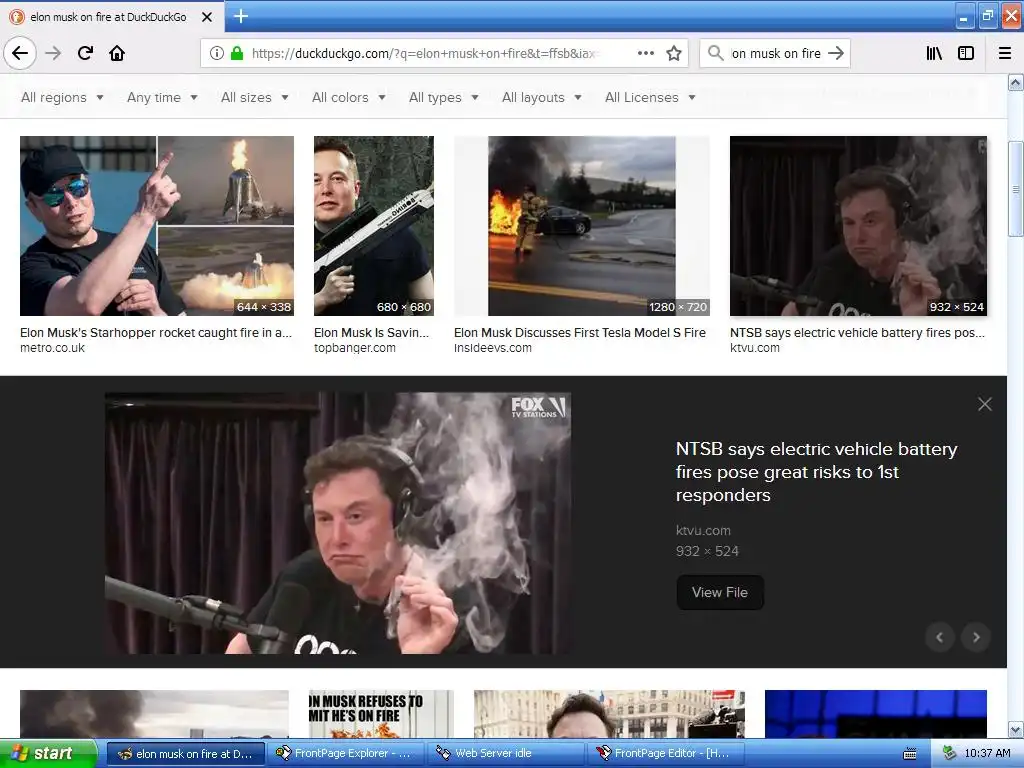Screen dimensions: 1024x768
Task: Open page actions three-dots menu
Action: click(645, 54)
